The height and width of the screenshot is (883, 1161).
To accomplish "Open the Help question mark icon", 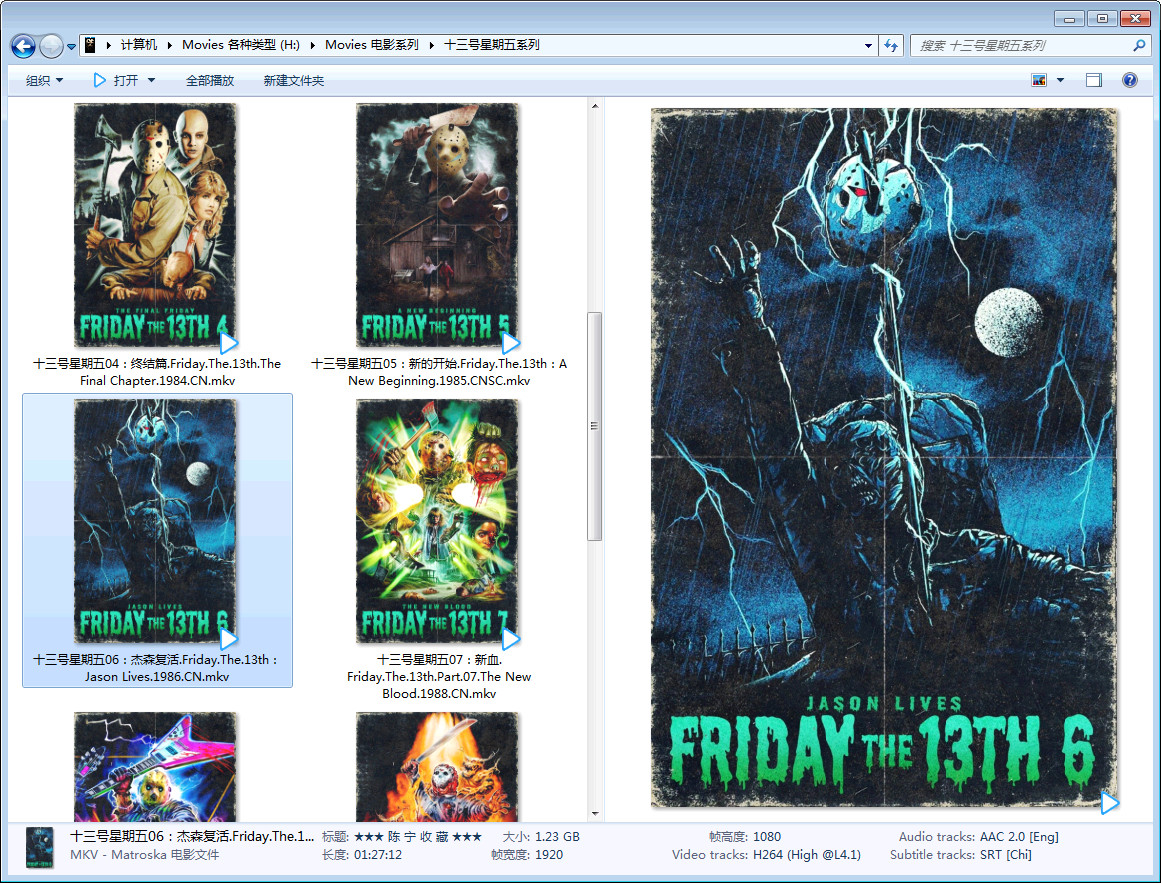I will click(x=1130, y=81).
